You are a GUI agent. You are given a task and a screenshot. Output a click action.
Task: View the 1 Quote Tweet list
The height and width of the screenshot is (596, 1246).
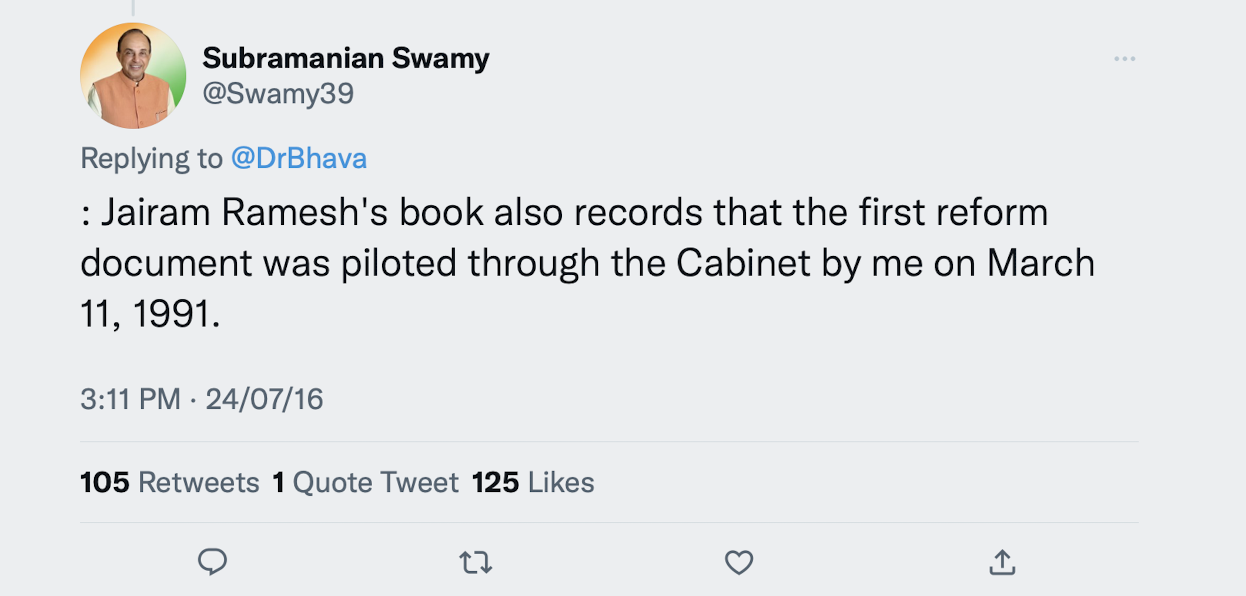coord(365,483)
